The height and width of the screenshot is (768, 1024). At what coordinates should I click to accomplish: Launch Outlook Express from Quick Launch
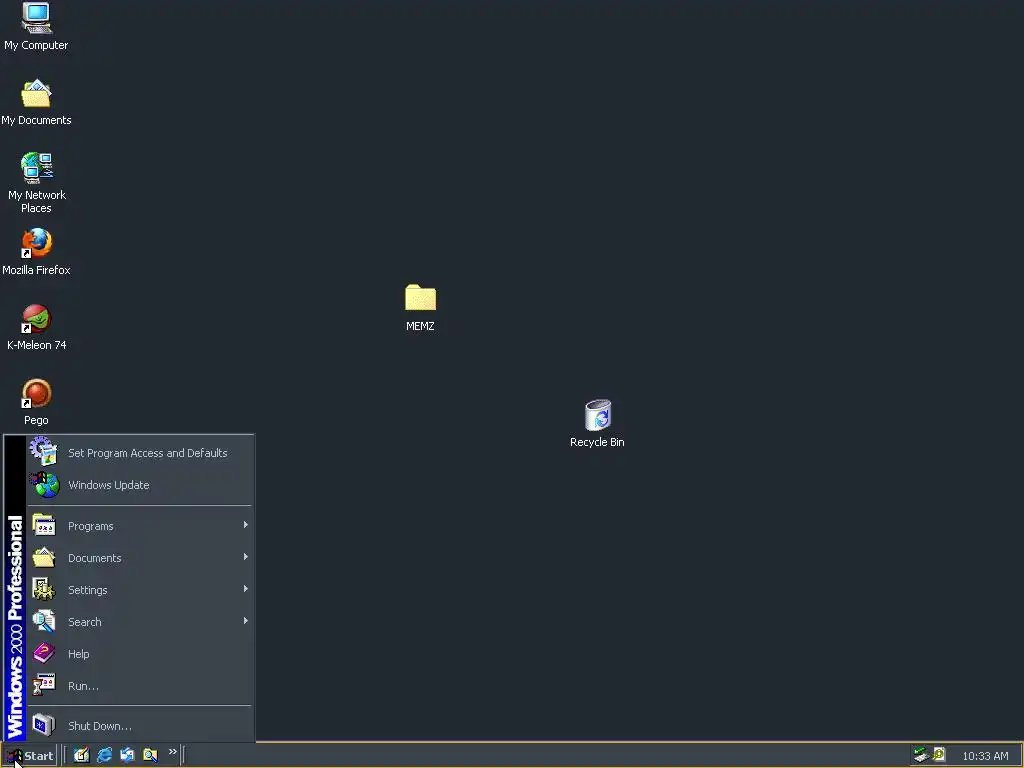click(x=127, y=755)
